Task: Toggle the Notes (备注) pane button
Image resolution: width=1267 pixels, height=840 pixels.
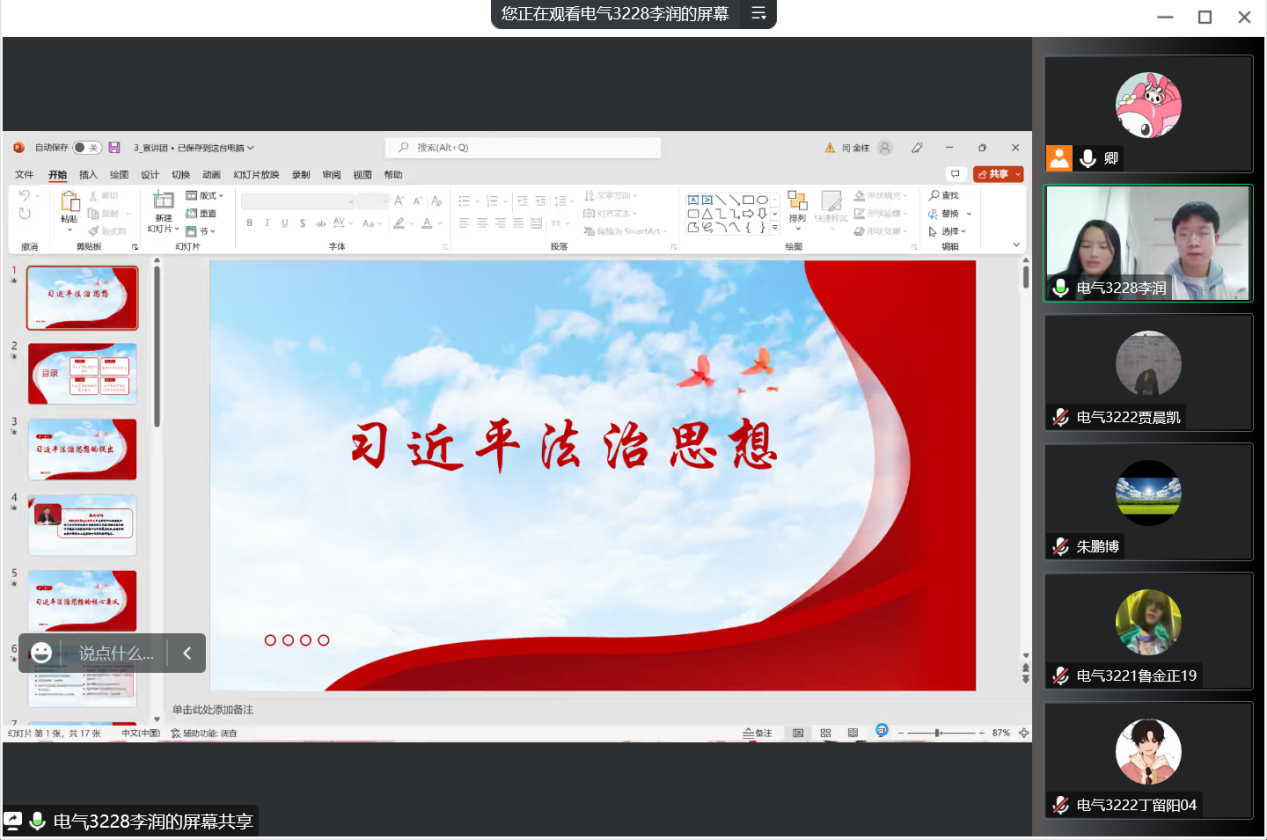Action: pos(758,733)
